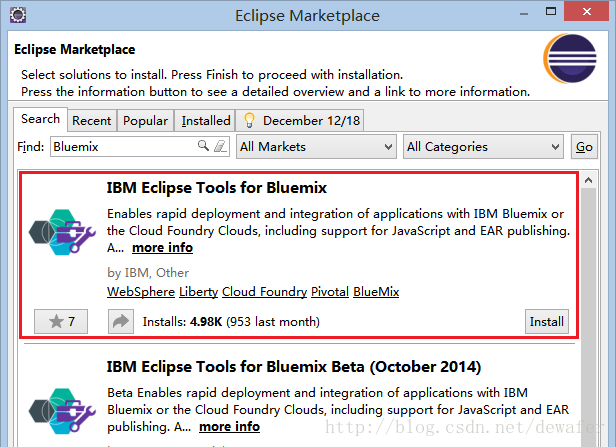
Task: Click the Installs 4.98K count text
Action: click(231, 322)
